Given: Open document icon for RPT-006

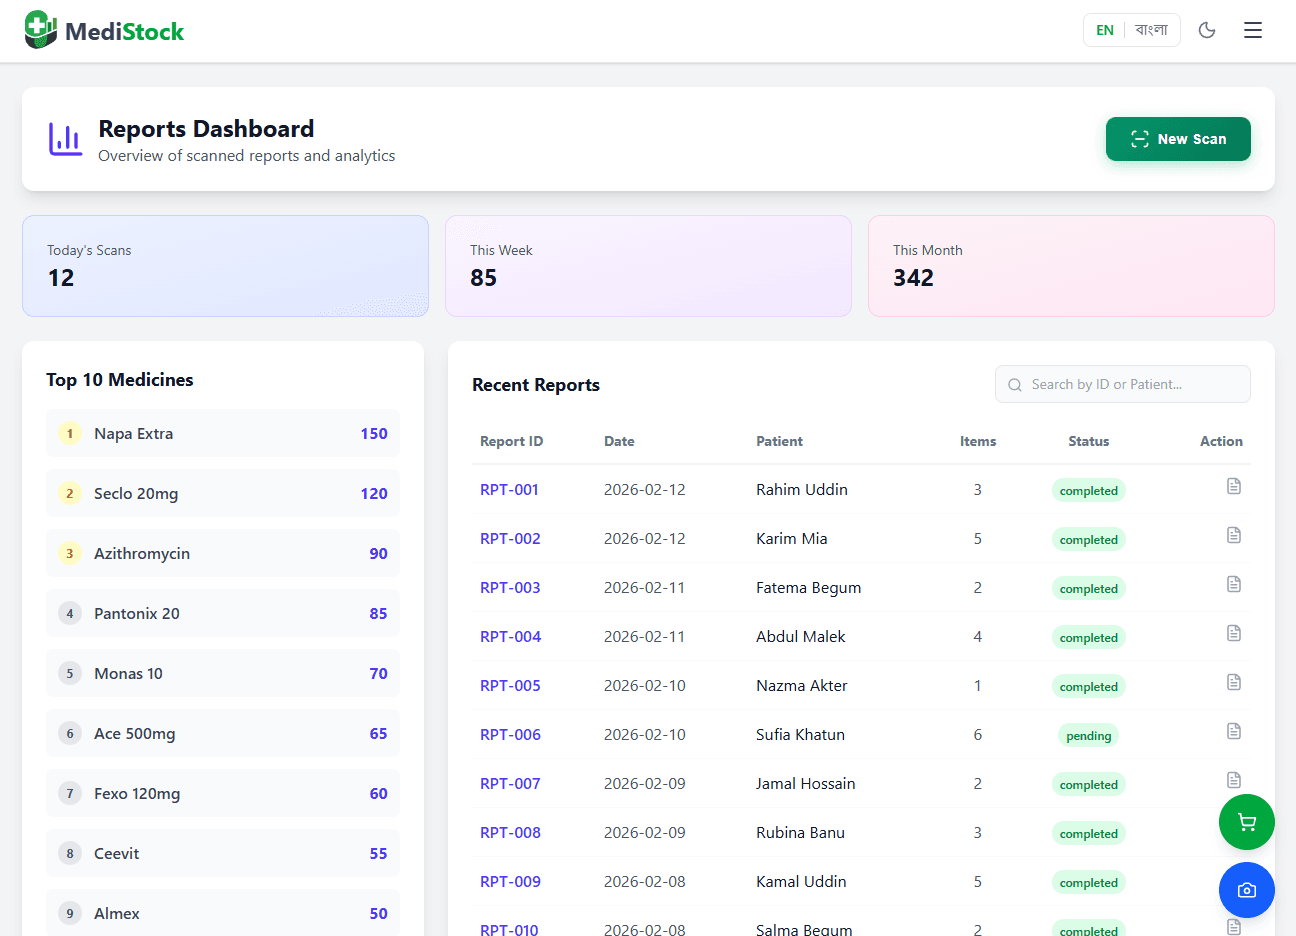Looking at the screenshot, I should 1233,731.
